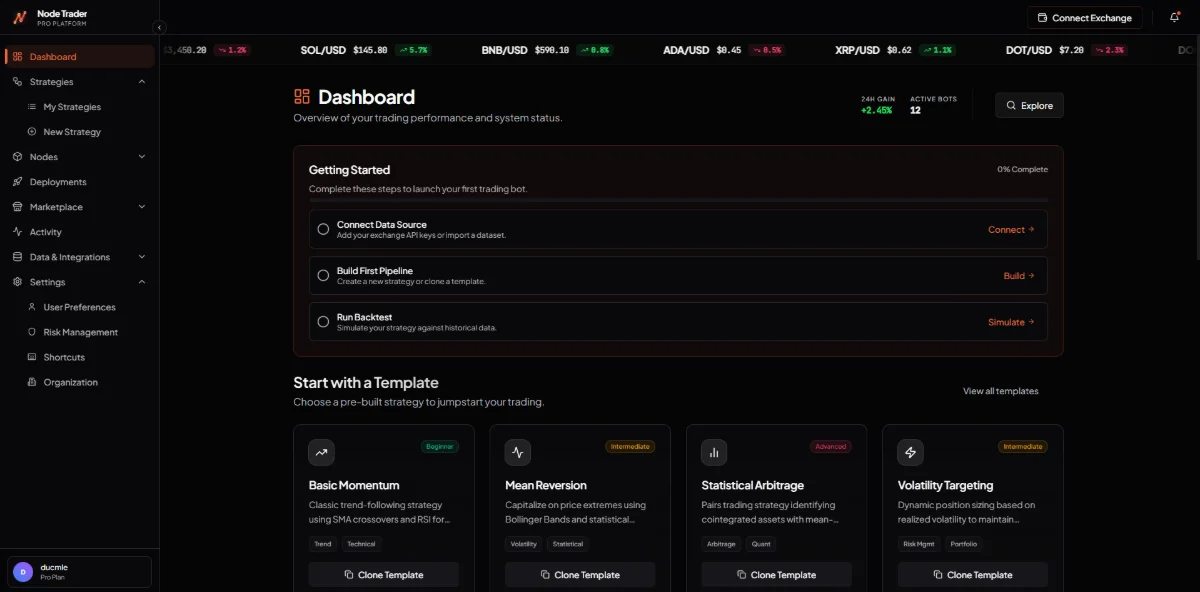Click the Volatility Targeting lightning icon
Viewport: 1200px width, 592px height.
tap(910, 452)
